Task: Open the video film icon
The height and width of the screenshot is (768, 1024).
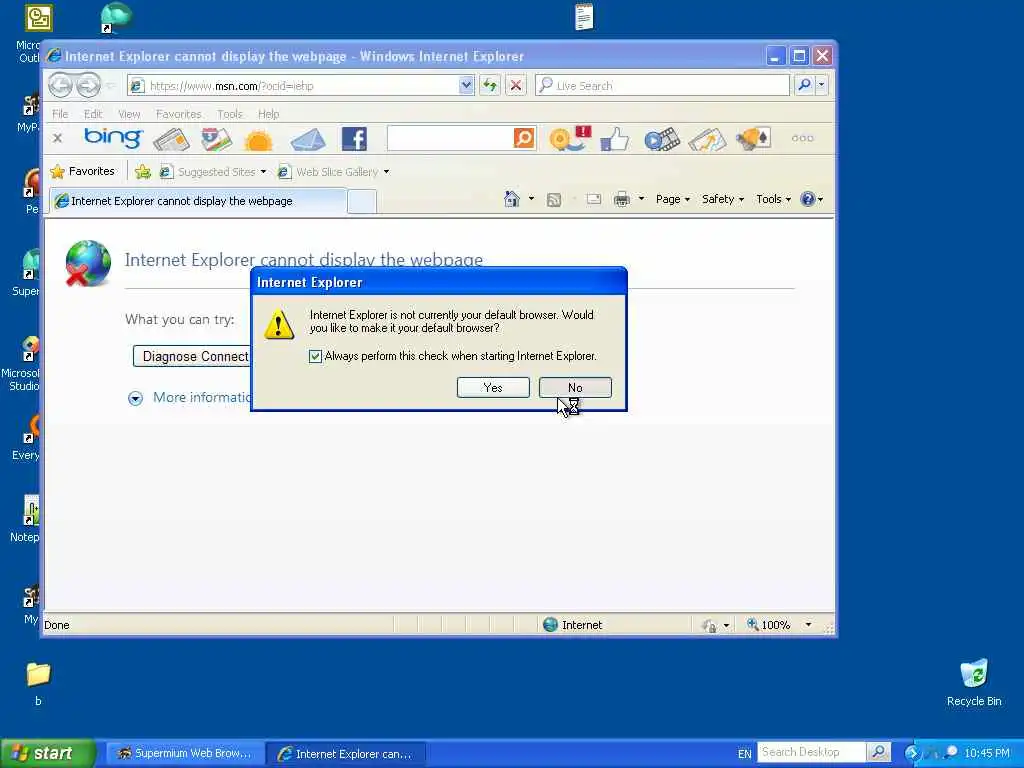Action: point(662,139)
